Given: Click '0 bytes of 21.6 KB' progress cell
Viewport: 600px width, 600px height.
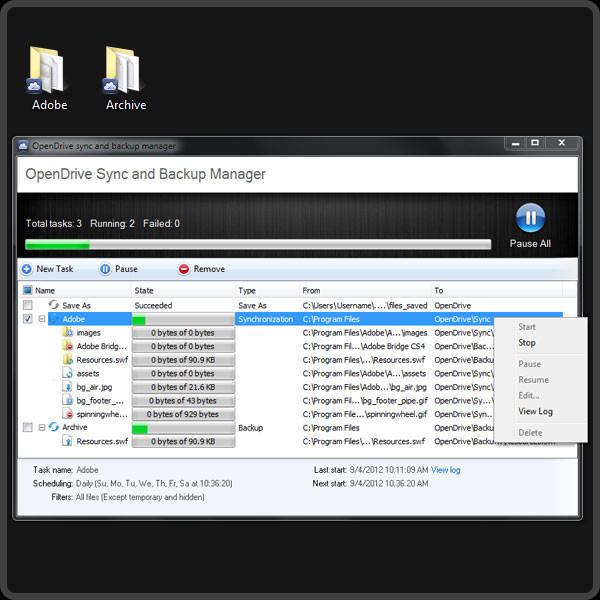Looking at the screenshot, I should [183, 387].
